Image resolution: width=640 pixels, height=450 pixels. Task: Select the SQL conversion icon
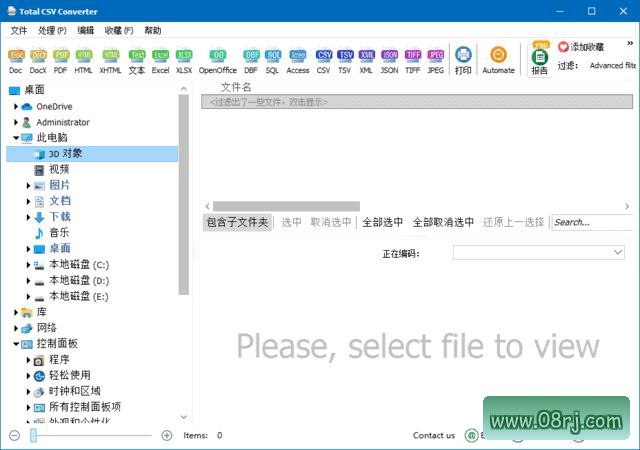click(x=272, y=61)
